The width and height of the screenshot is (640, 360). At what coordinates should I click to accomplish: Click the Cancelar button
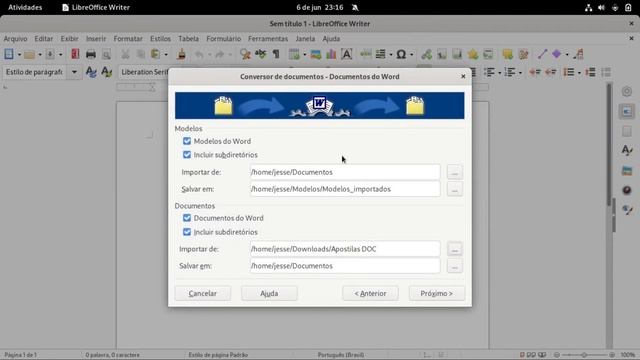[x=203, y=293]
